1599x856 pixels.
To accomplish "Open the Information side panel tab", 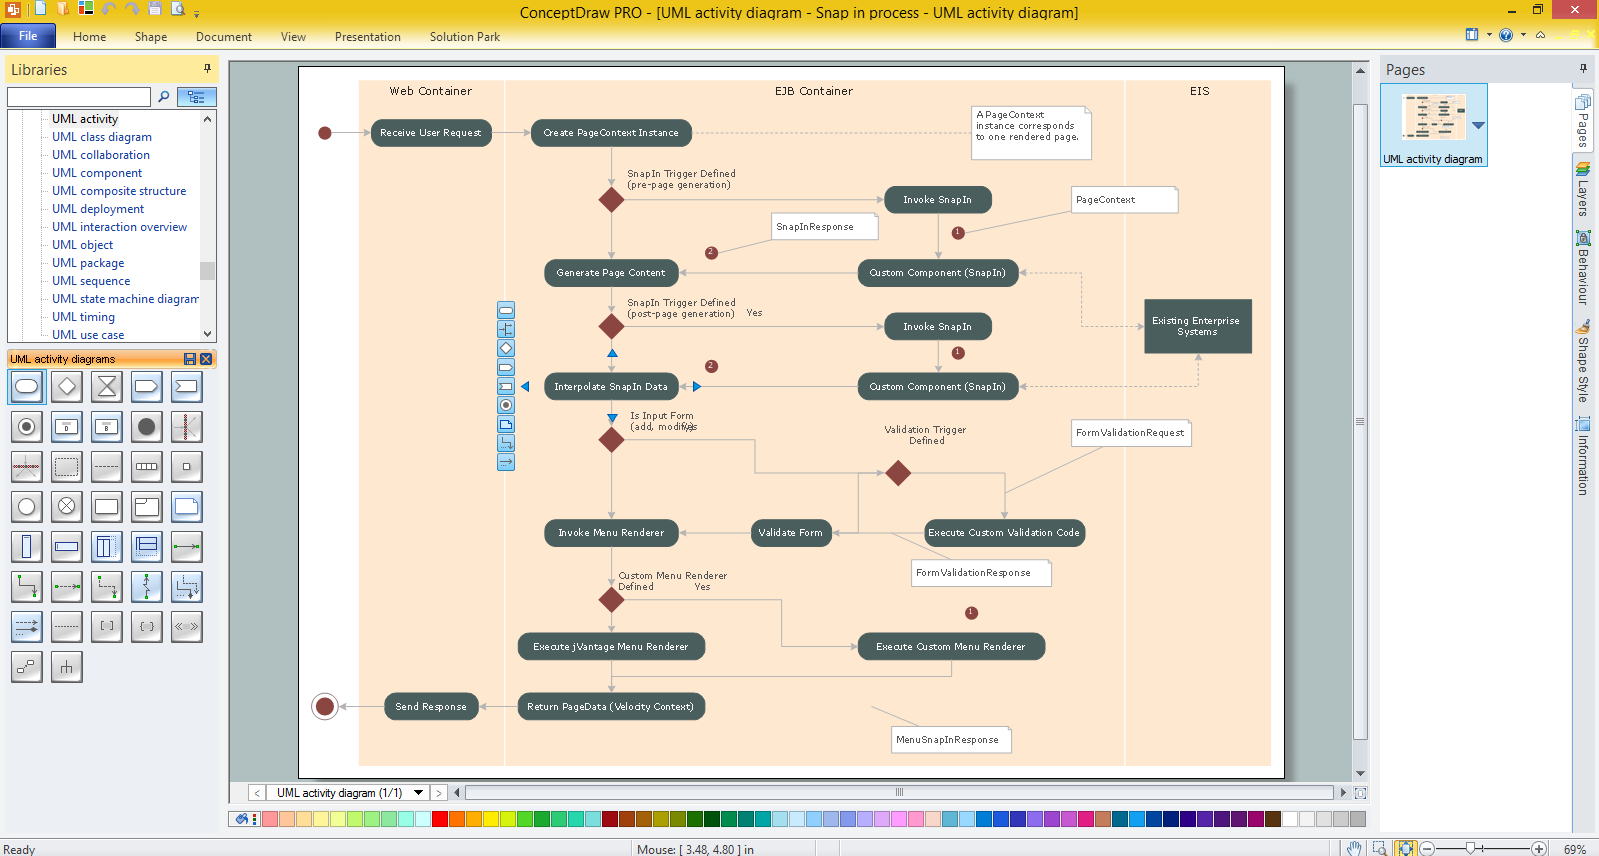I will coord(1583,455).
